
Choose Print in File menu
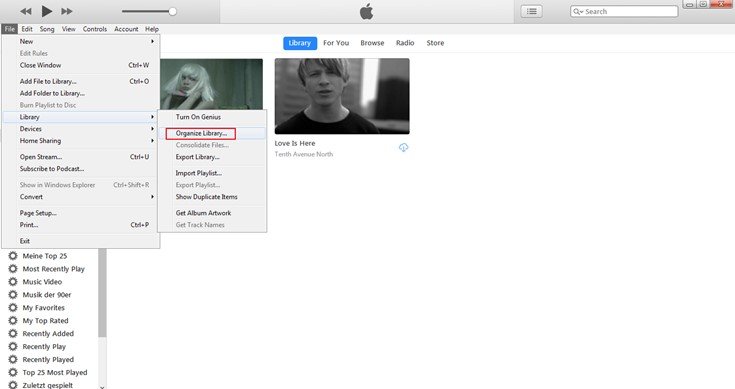81,225
